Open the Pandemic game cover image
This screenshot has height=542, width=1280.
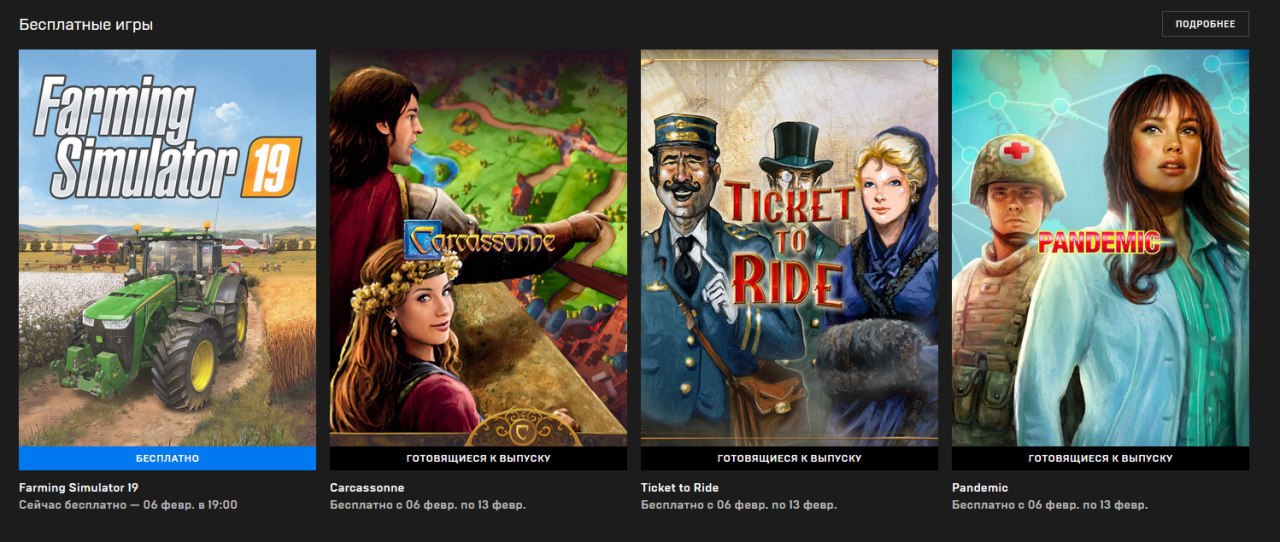[1100, 248]
